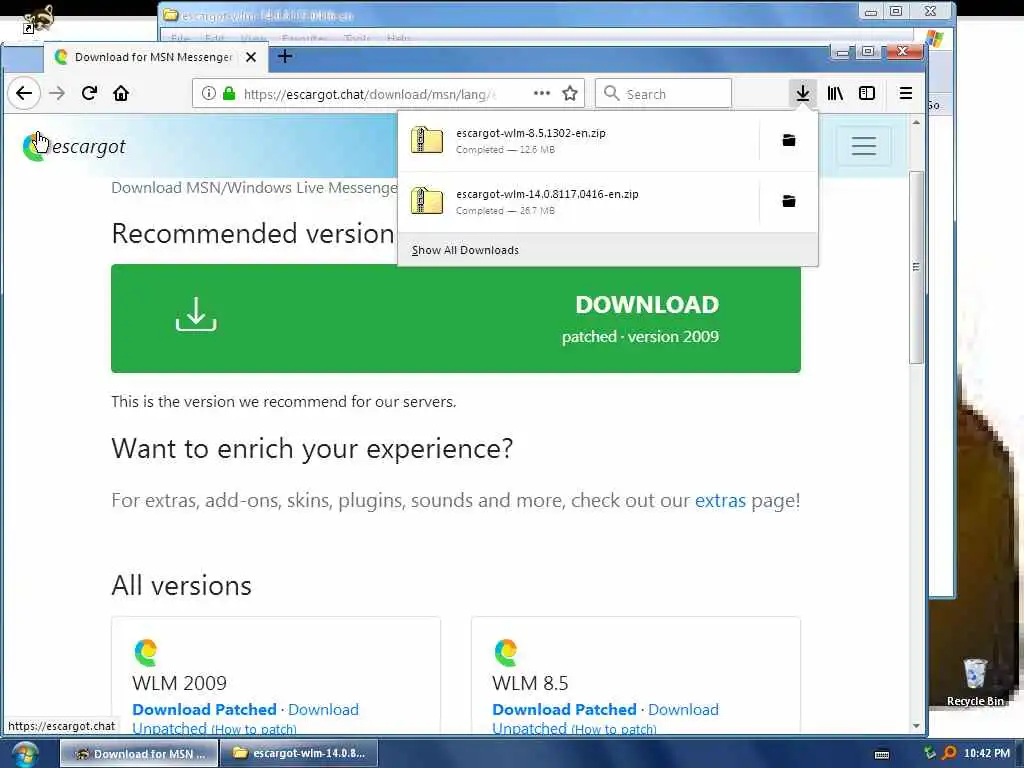Show sidebars icon in Firefox toolbar
This screenshot has height=768, width=1024.
[867, 93]
